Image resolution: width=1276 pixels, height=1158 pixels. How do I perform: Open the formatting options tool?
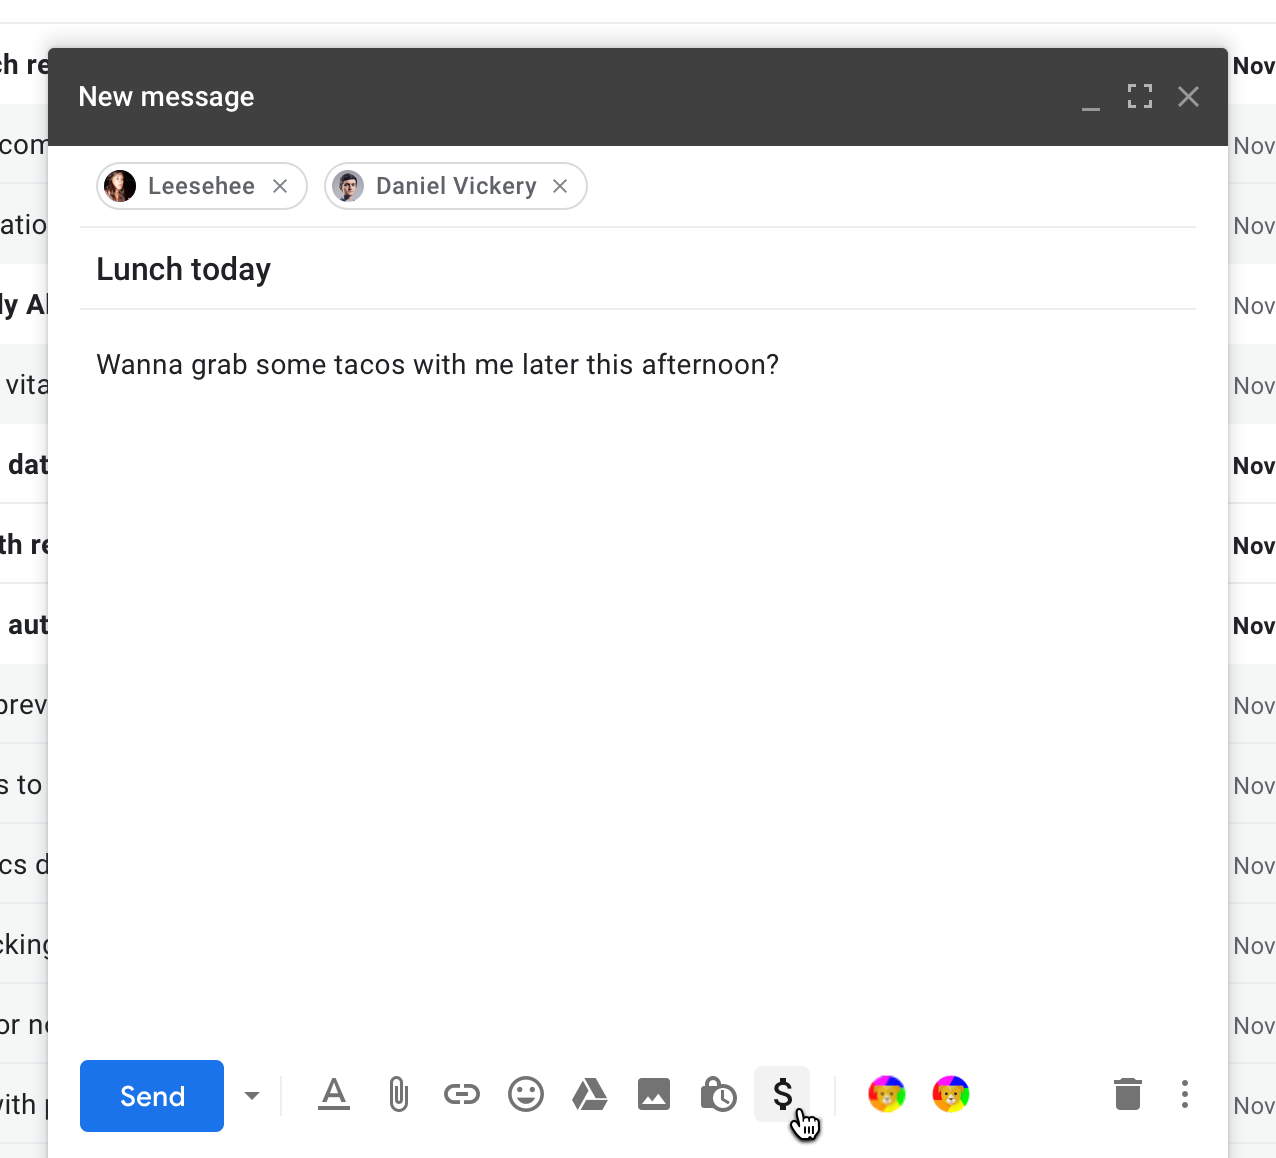coord(333,1095)
